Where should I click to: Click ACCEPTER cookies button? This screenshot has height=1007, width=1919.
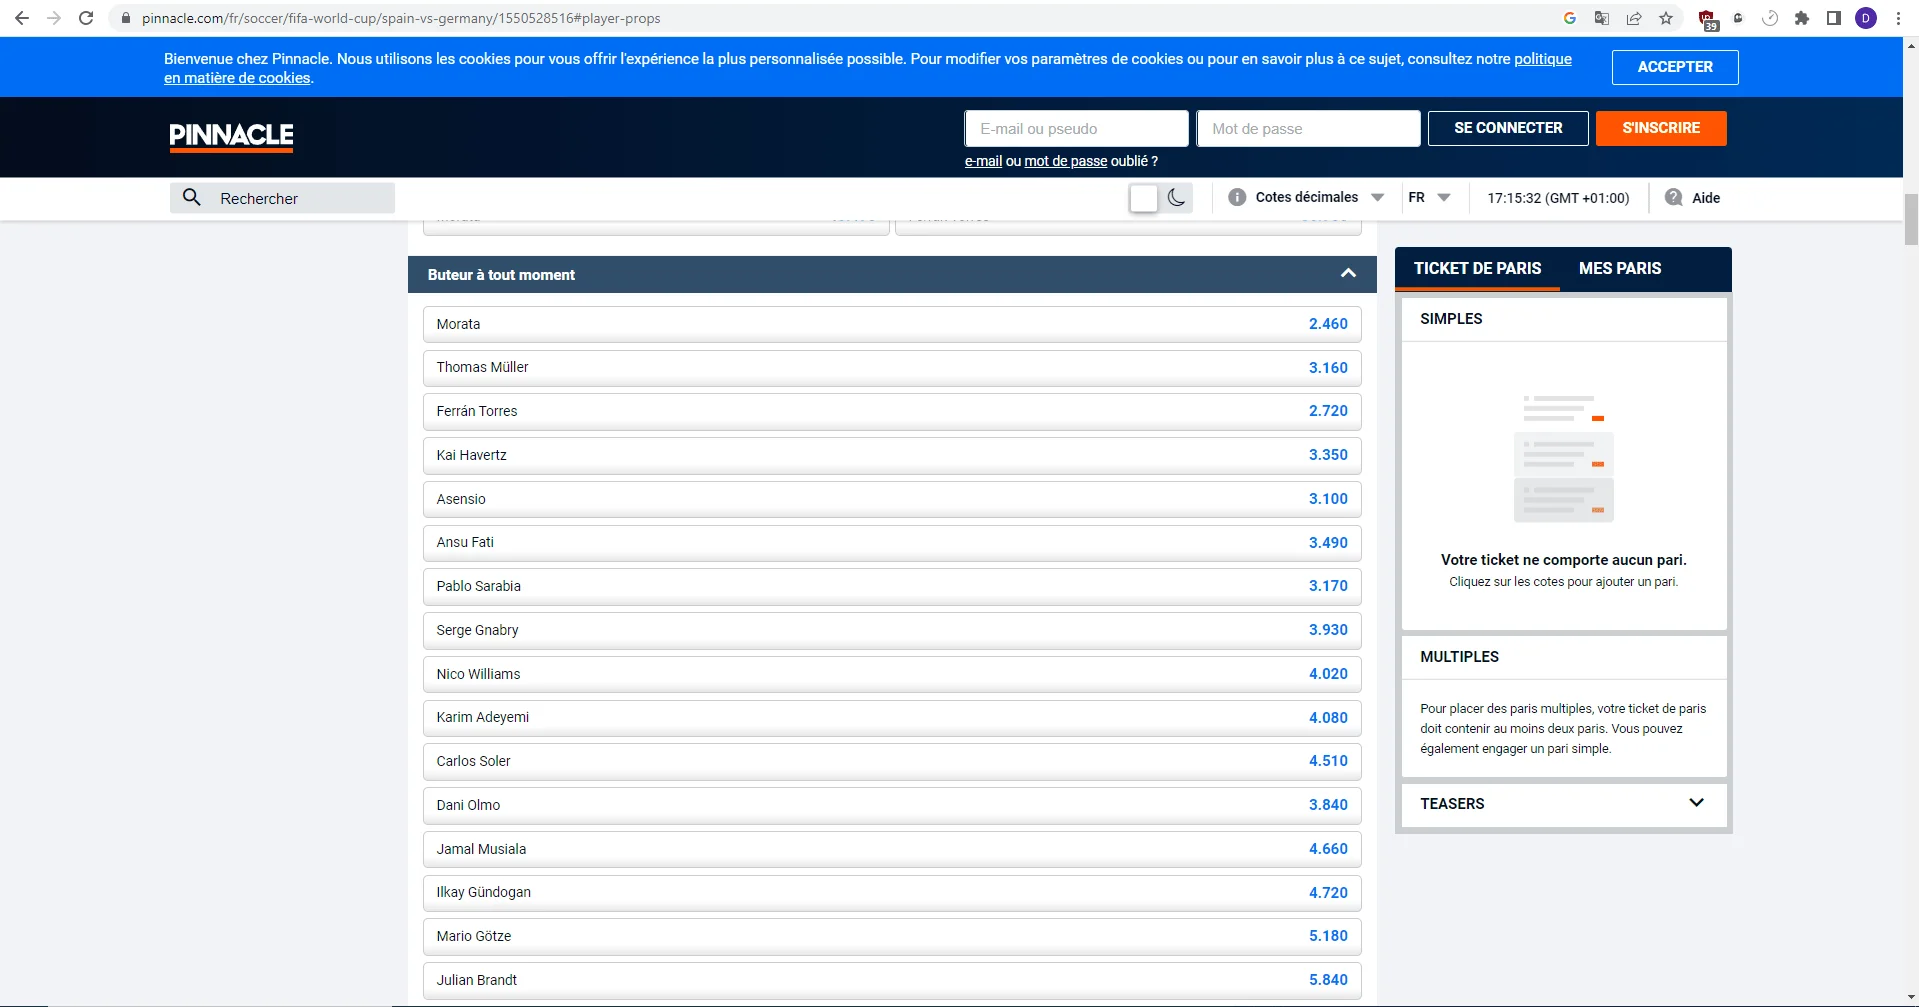point(1674,67)
